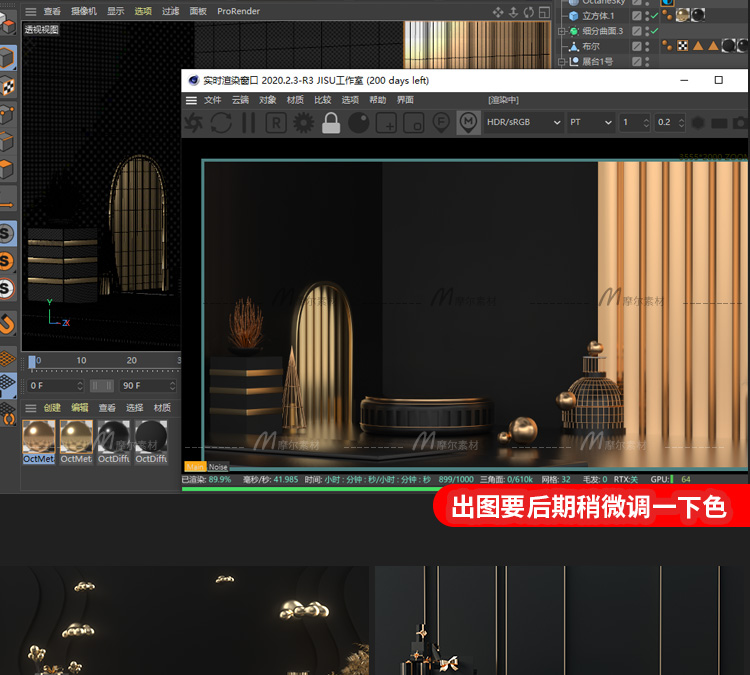Viewport: 750px width, 675px height.
Task: Select the first OctMet gold material thumbnail
Action: (x=39, y=436)
